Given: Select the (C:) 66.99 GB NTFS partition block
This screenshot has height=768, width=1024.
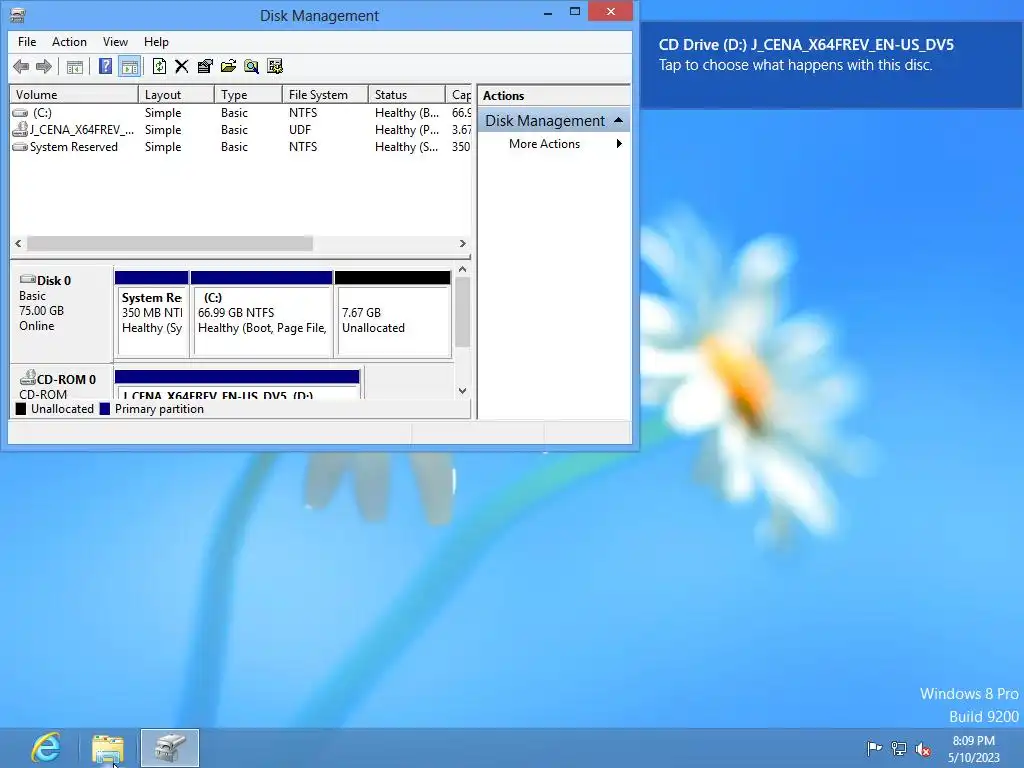Looking at the screenshot, I should coord(261,313).
